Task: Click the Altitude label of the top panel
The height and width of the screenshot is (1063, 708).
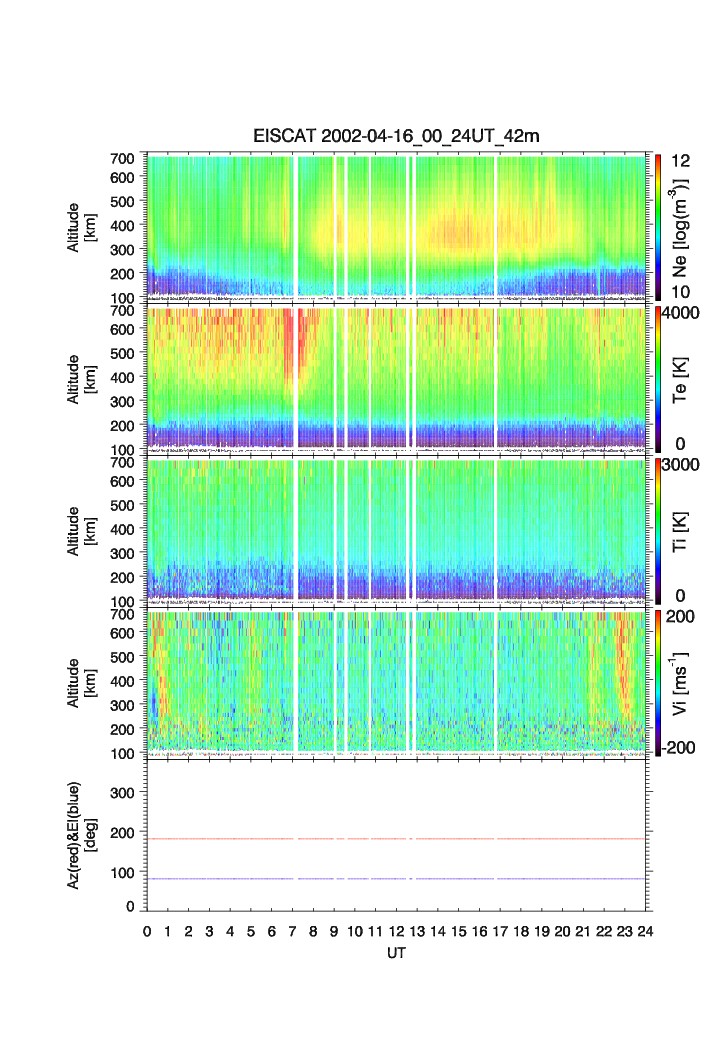Action: [x=81, y=224]
